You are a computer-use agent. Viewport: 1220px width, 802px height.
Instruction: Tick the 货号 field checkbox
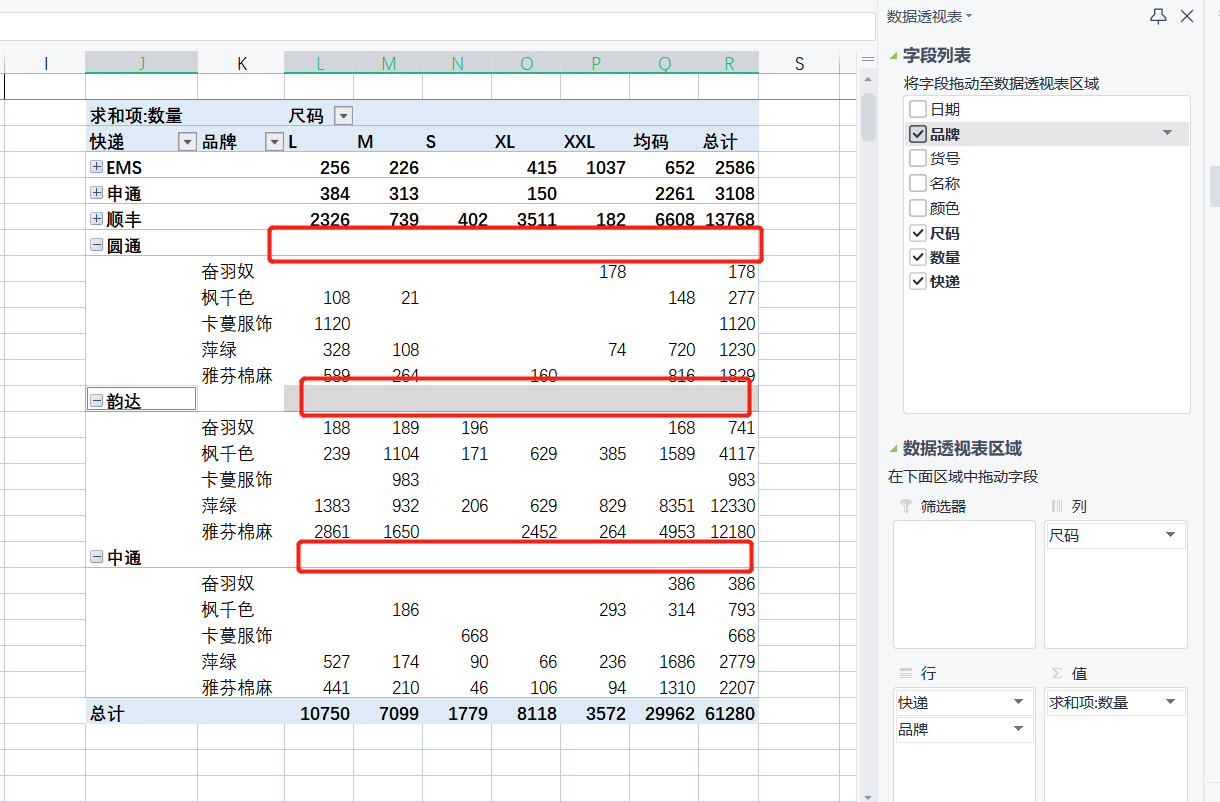[x=918, y=158]
